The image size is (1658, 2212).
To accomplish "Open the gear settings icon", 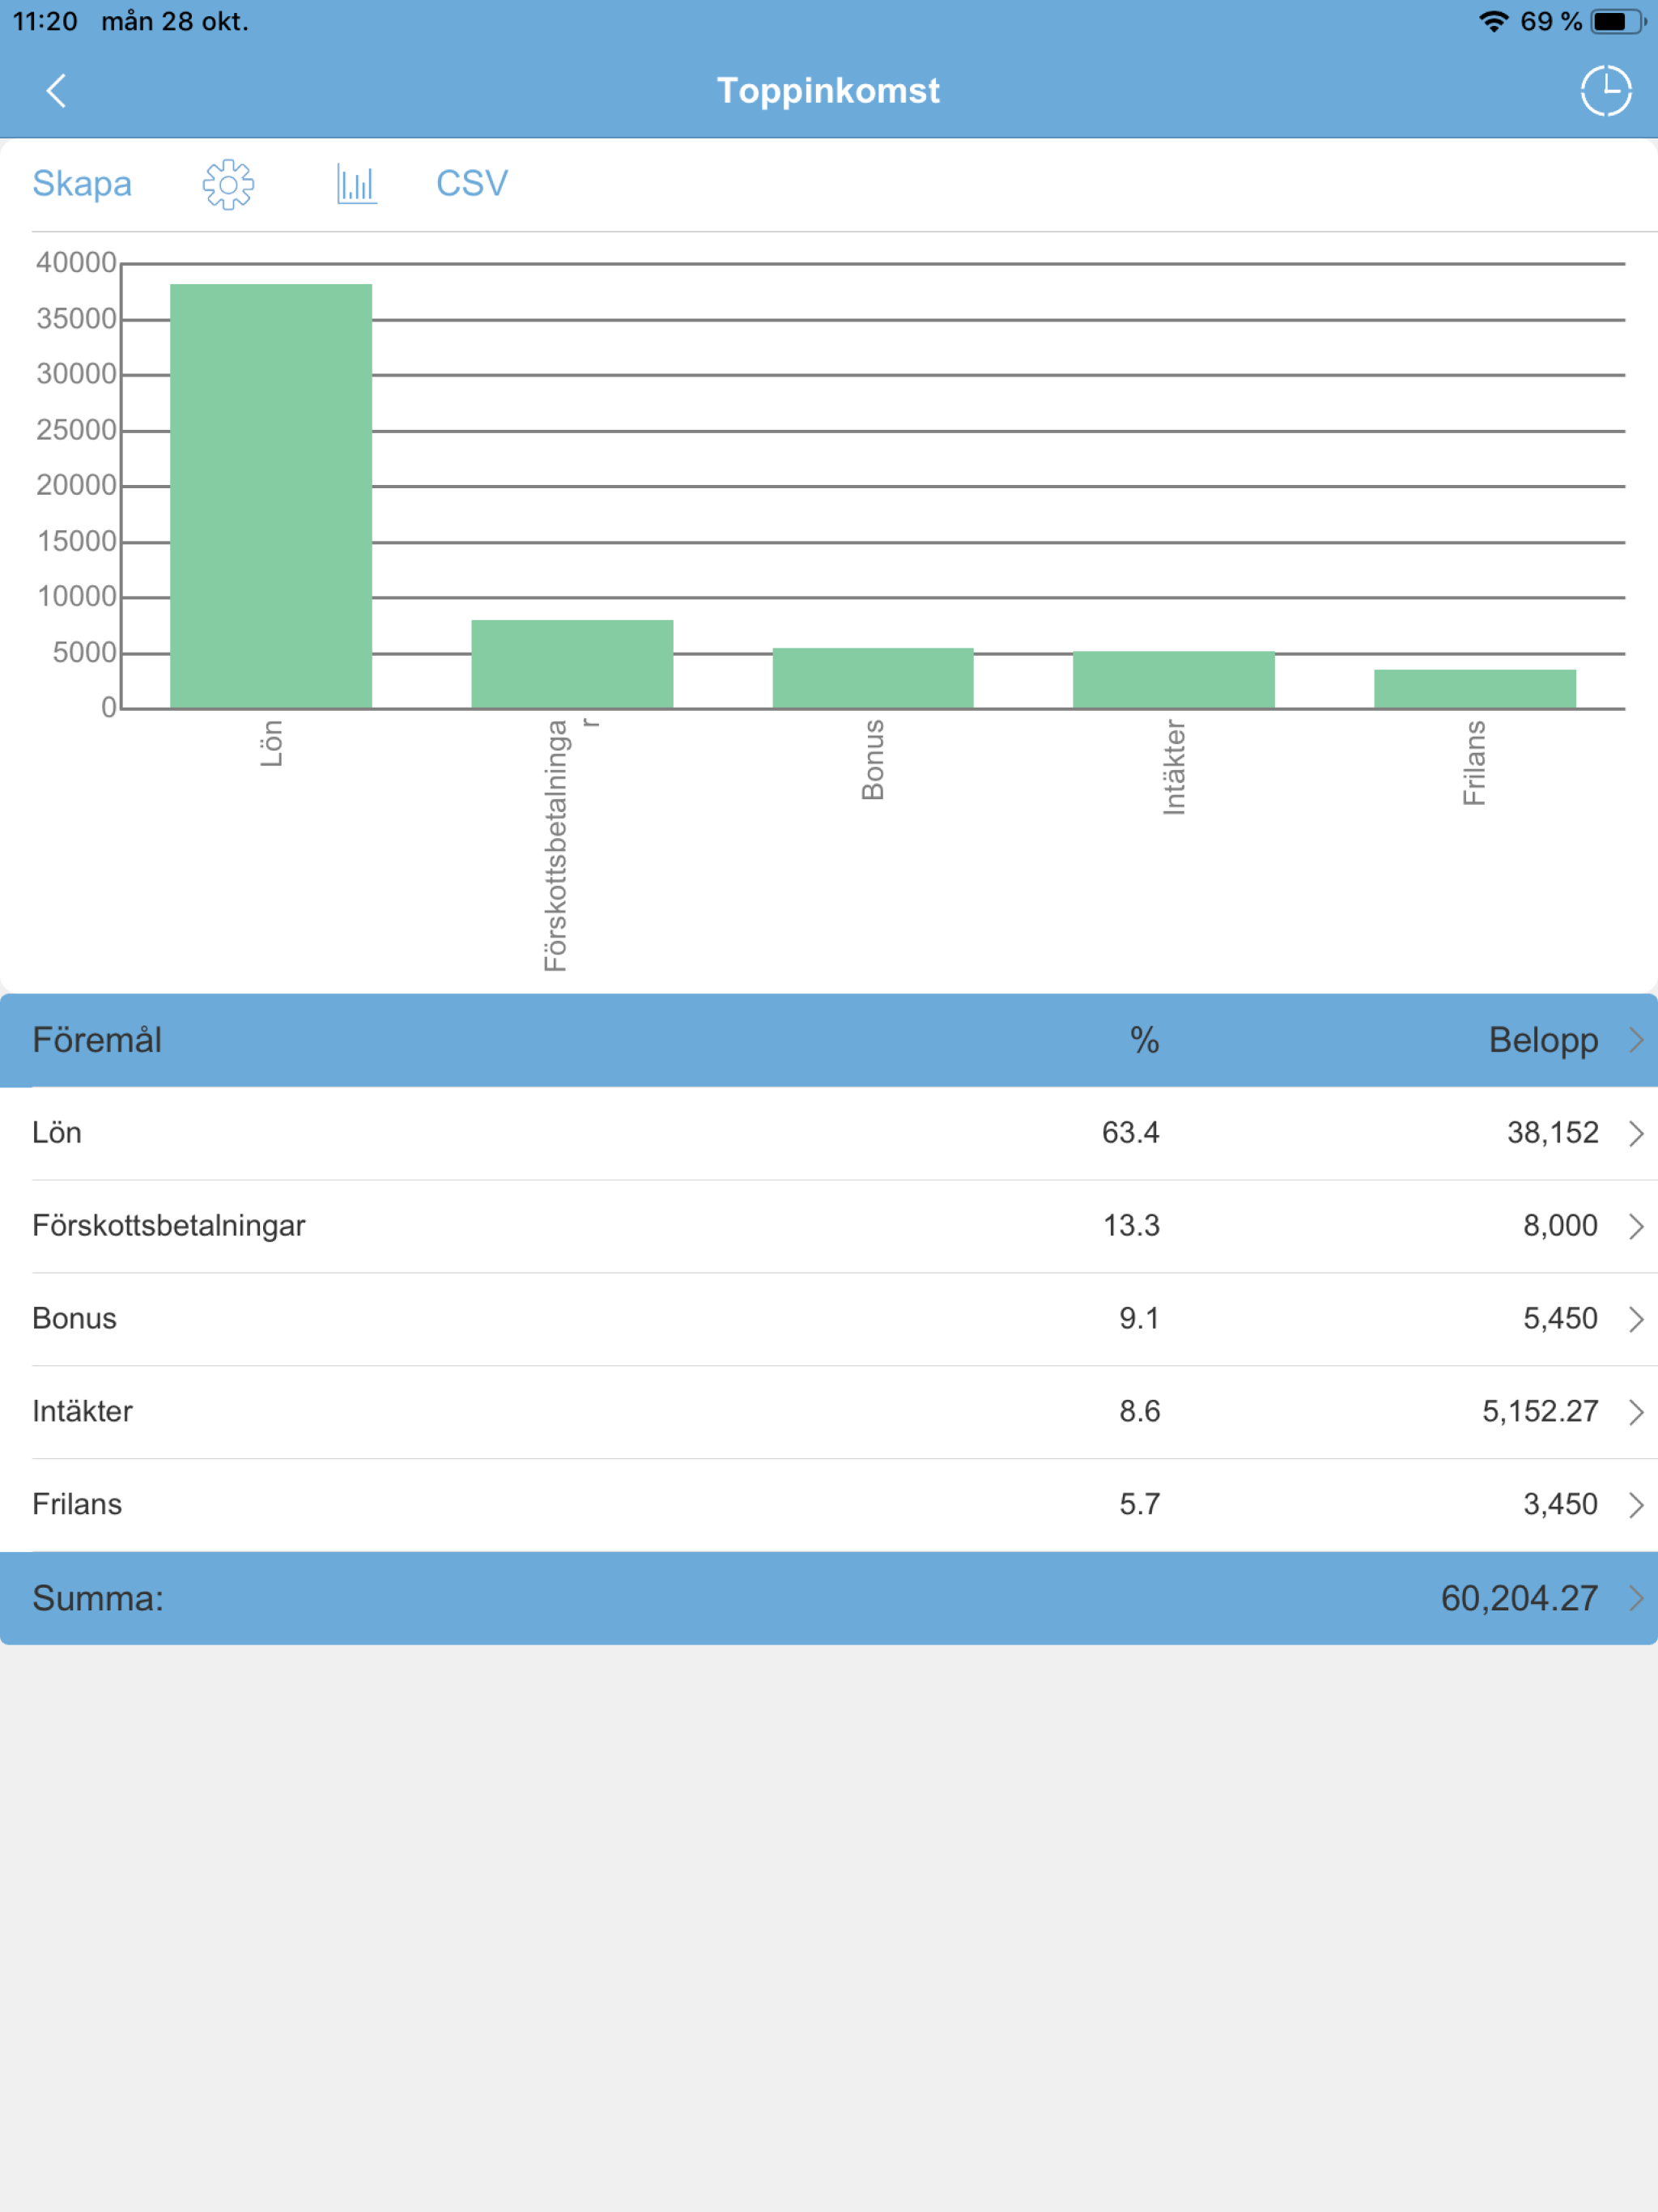I will click(228, 184).
